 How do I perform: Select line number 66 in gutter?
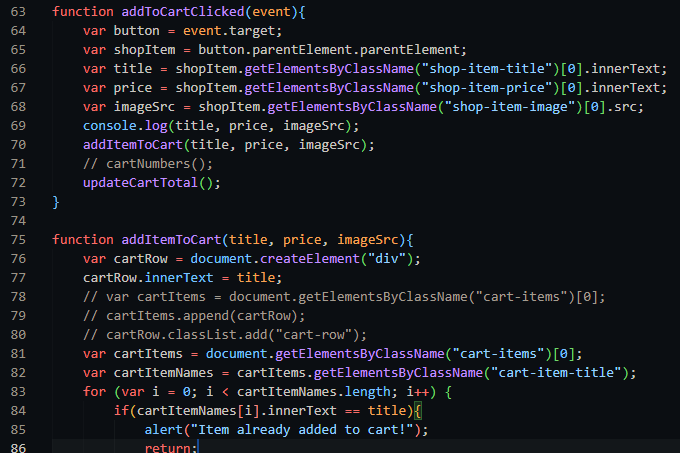point(18,69)
